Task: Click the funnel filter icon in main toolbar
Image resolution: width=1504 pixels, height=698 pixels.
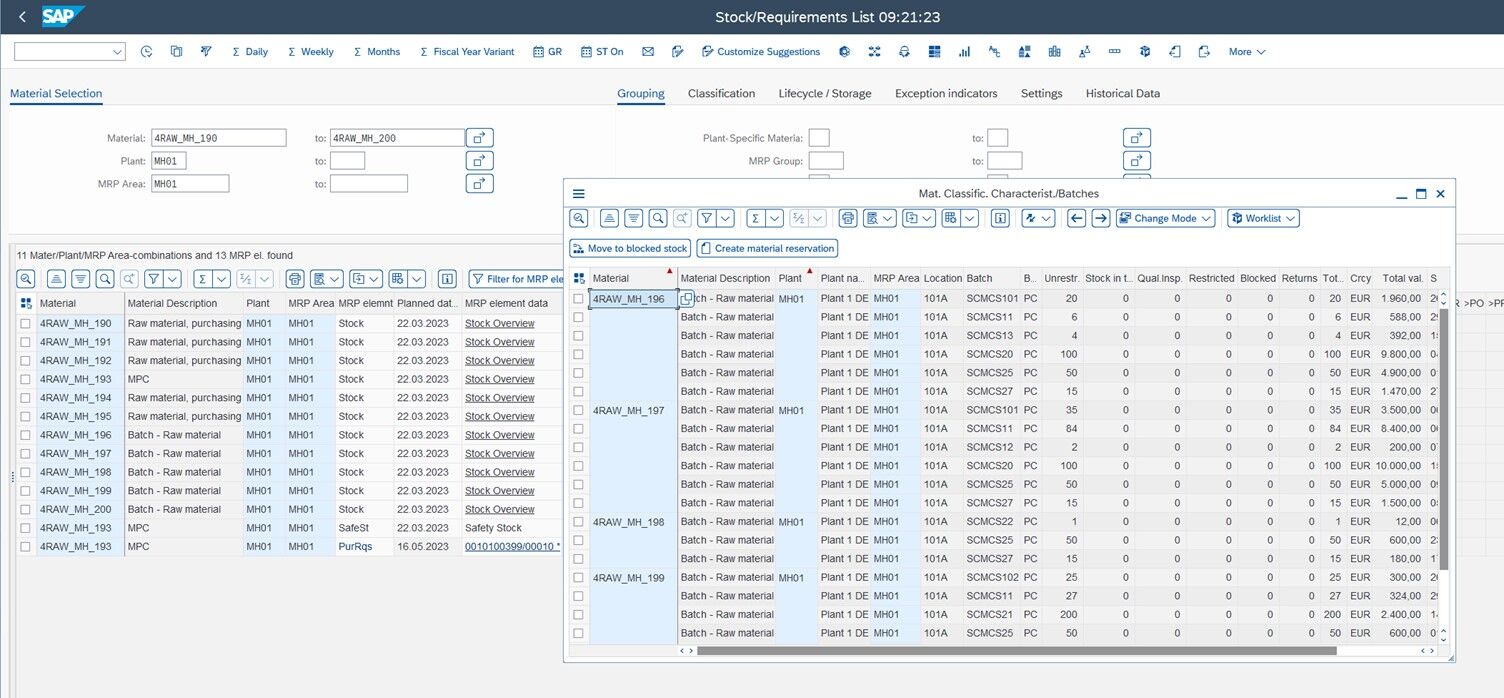Action: pos(206,52)
